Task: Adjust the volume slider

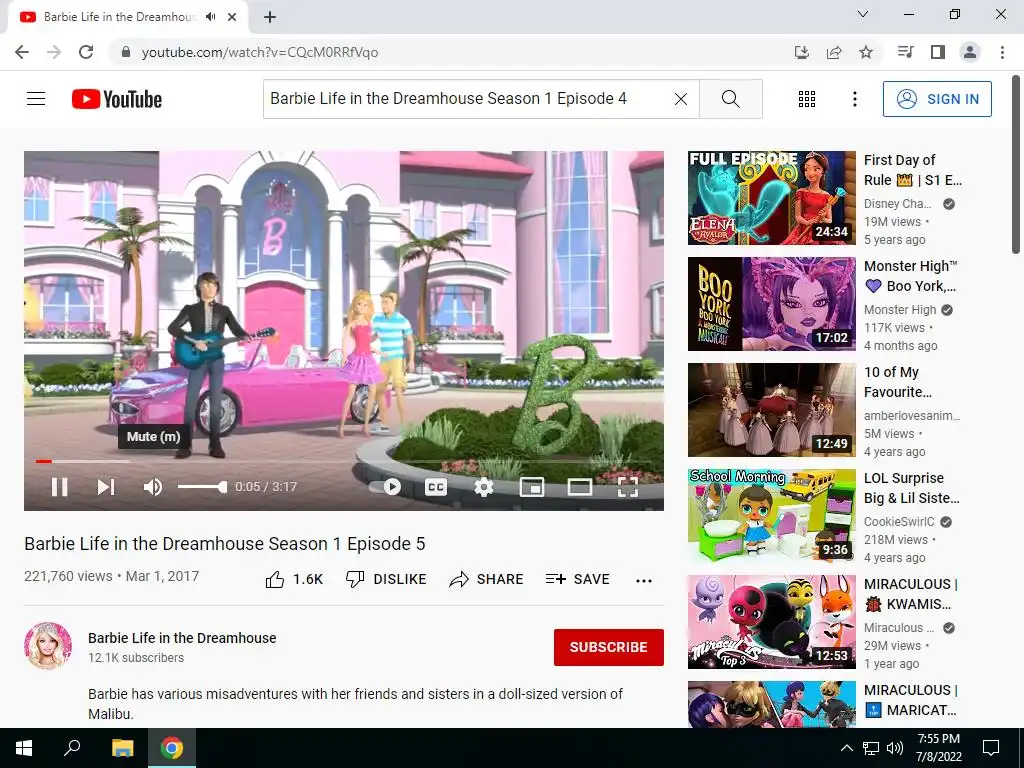Action: (202, 487)
